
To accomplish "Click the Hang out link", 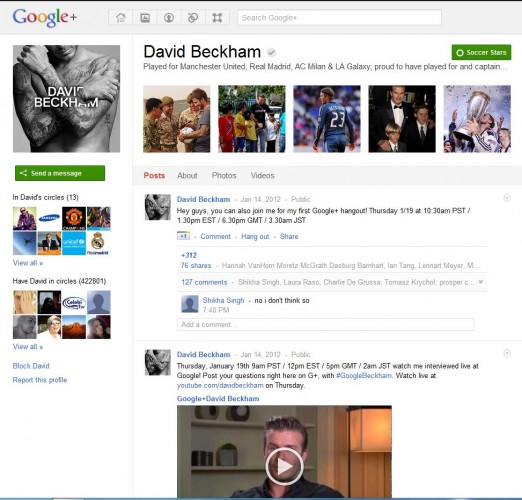I will [x=255, y=236].
